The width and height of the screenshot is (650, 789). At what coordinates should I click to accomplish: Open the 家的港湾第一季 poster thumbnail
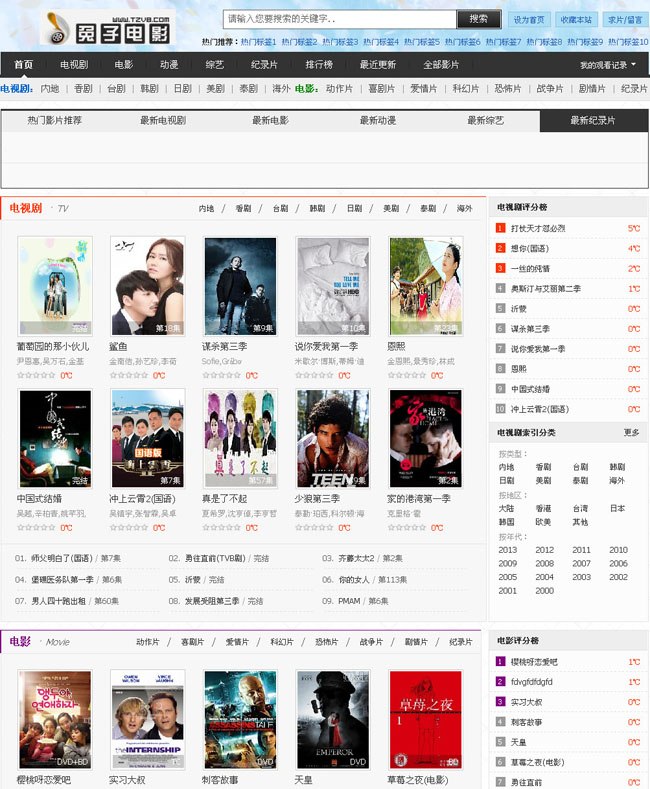(426, 438)
